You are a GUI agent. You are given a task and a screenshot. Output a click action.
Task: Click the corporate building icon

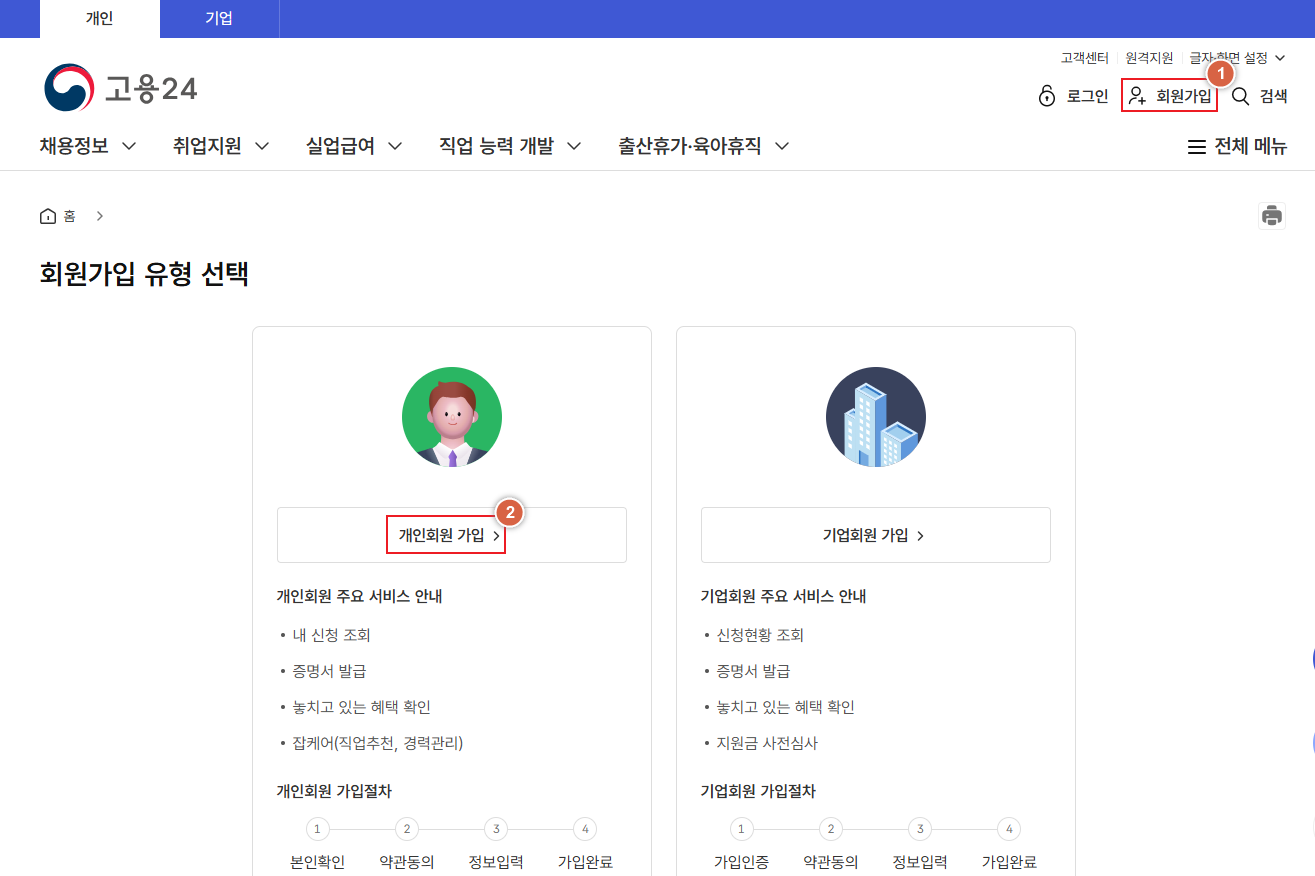coord(876,416)
